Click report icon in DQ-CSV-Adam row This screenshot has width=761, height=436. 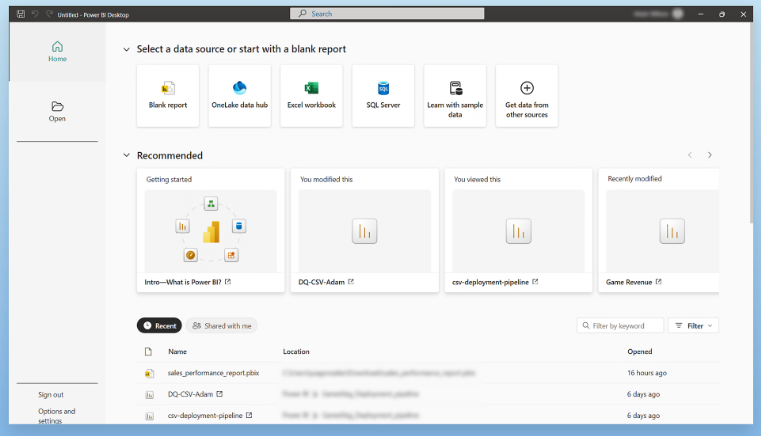(x=149, y=395)
